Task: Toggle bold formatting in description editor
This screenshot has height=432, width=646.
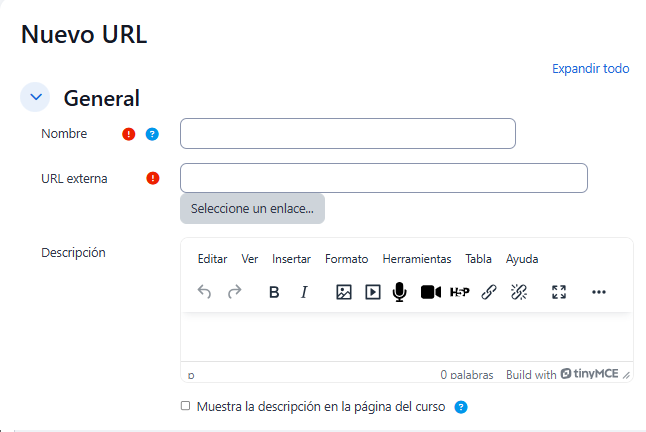Action: (274, 292)
